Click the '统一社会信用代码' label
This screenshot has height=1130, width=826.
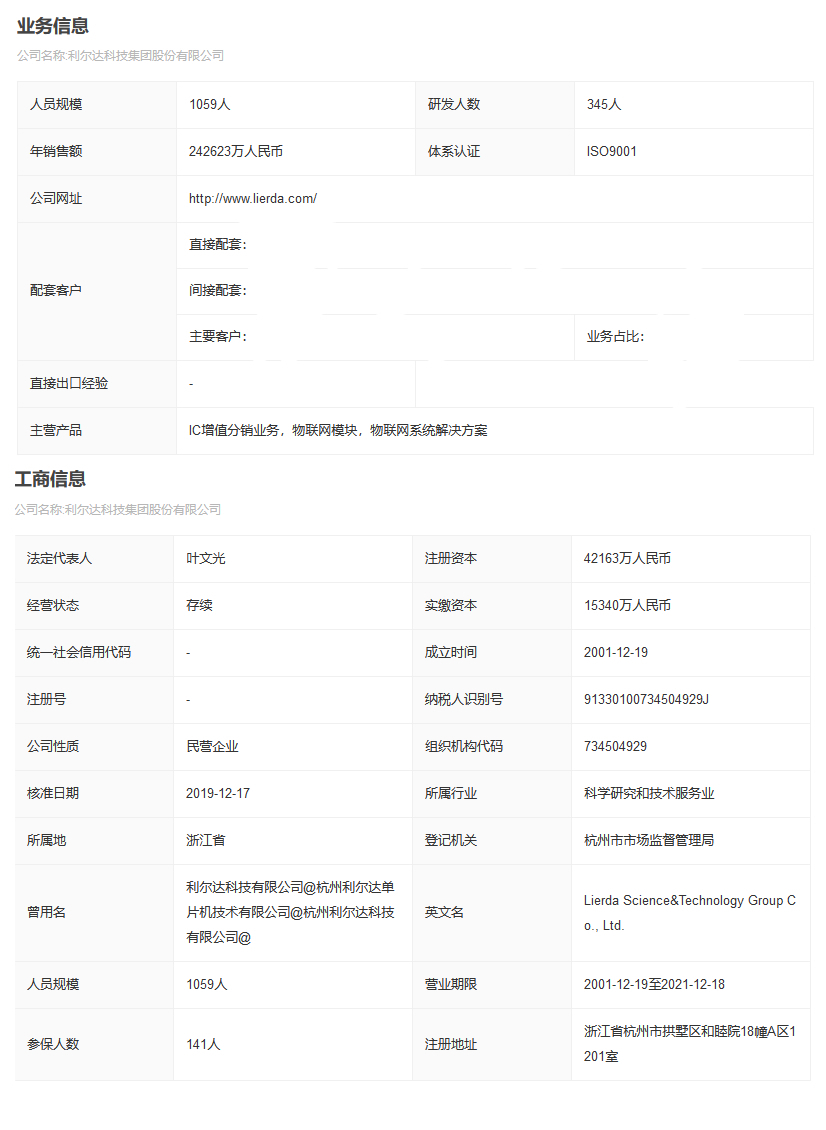[x=79, y=652]
